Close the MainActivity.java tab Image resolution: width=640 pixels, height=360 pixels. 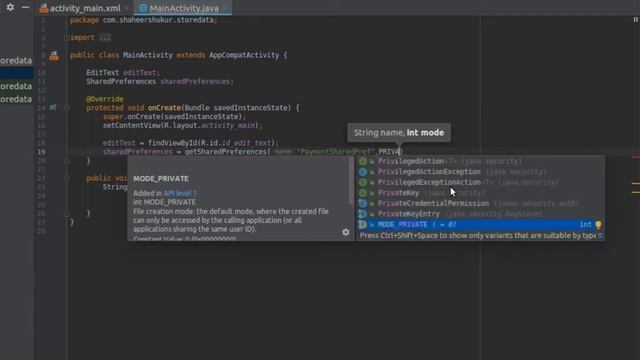coord(225,8)
